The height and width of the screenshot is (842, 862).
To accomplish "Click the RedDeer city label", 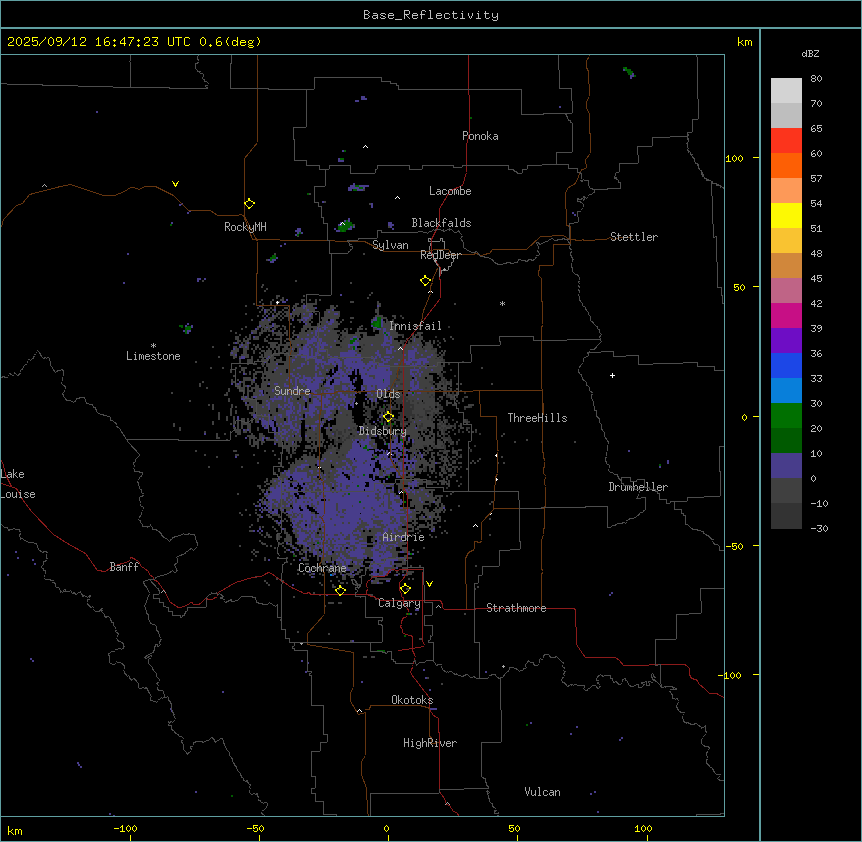I will click(440, 255).
